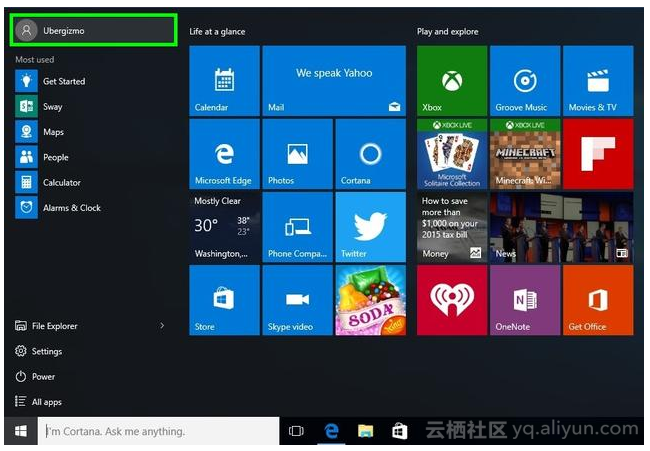This screenshot has height=451, width=650.
Task: Open the OneNote tile
Action: [525, 300]
